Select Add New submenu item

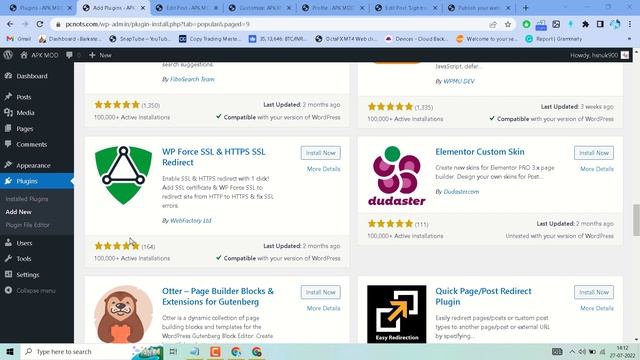point(18,212)
